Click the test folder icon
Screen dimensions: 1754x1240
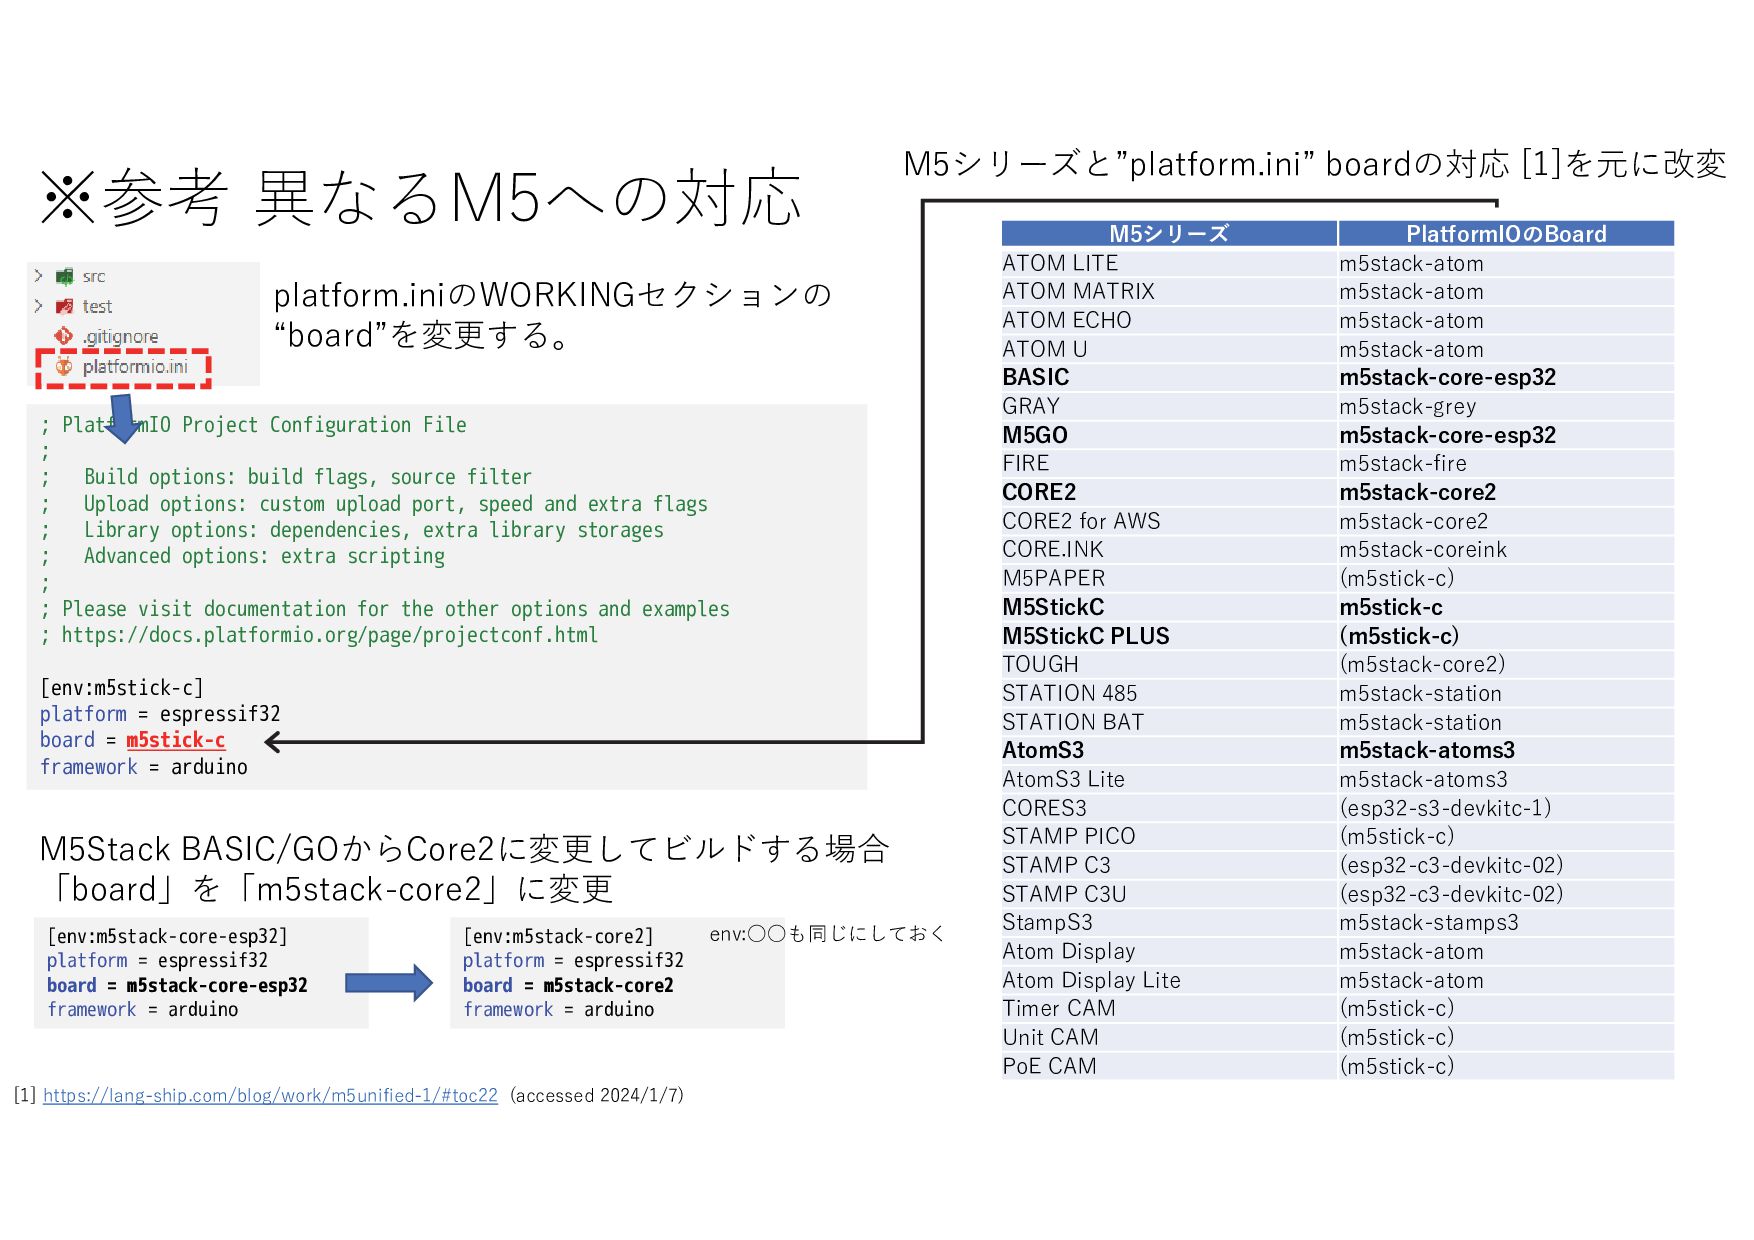65,306
